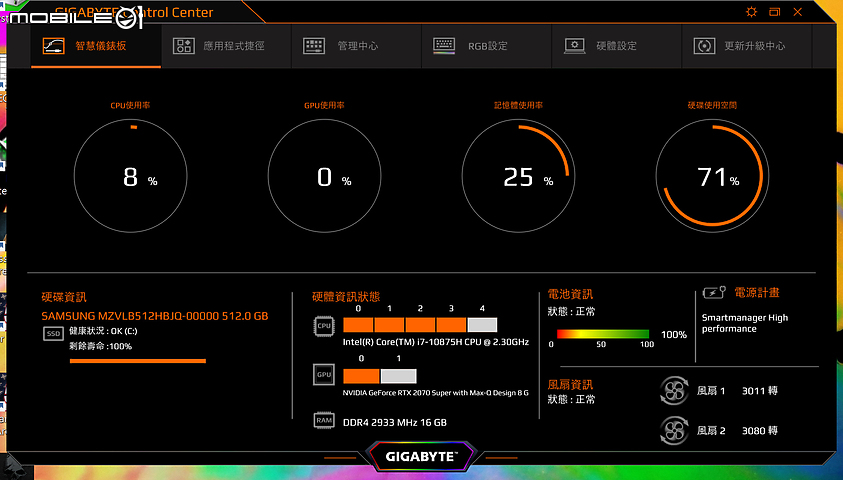
Task: Click the power plan battery icon
Action: [x=715, y=292]
